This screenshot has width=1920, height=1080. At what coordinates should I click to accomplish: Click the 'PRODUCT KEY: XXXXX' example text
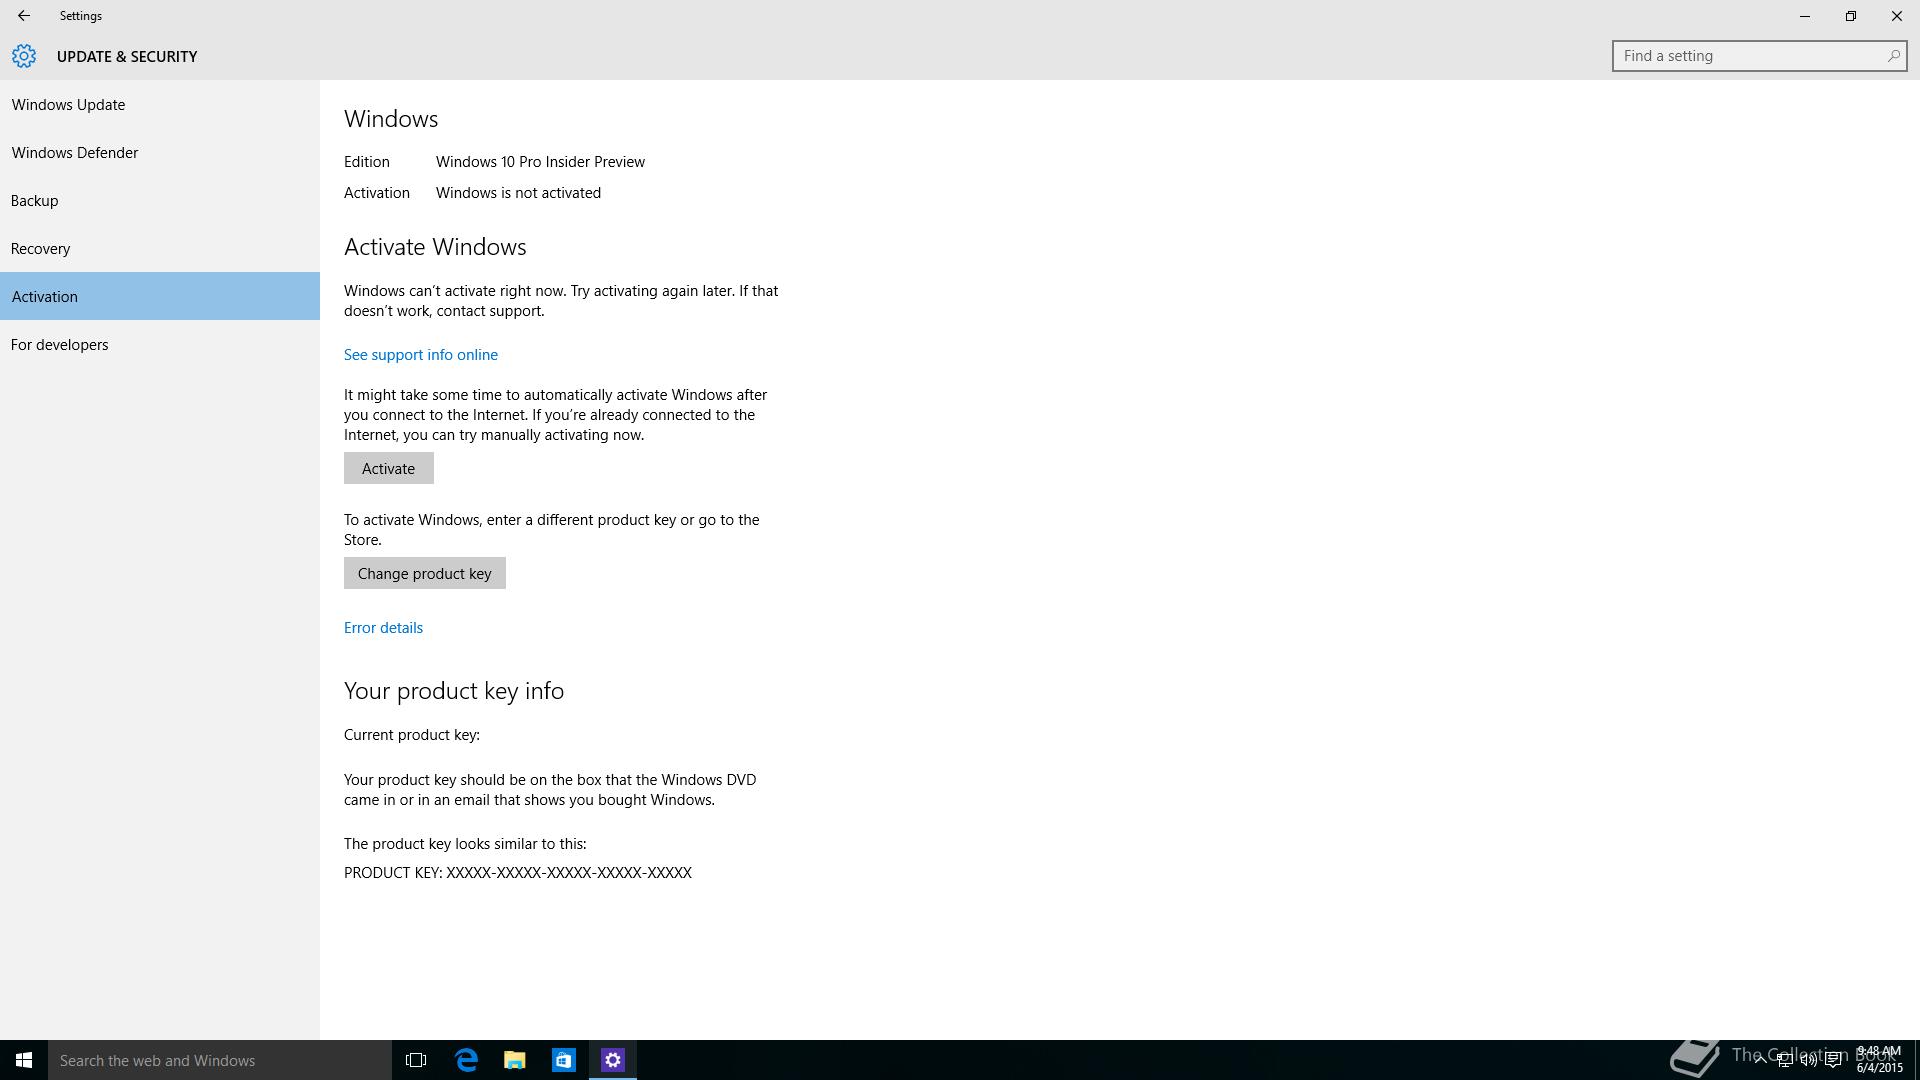click(518, 873)
